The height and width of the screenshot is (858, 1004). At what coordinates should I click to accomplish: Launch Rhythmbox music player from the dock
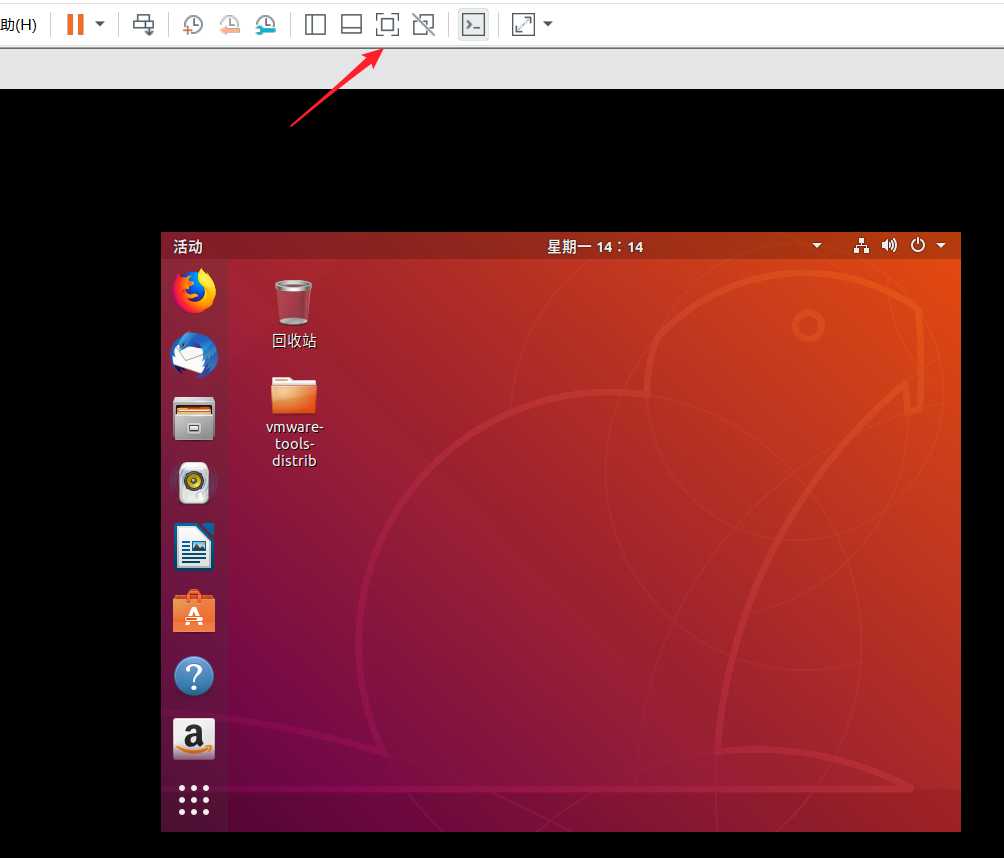194,483
